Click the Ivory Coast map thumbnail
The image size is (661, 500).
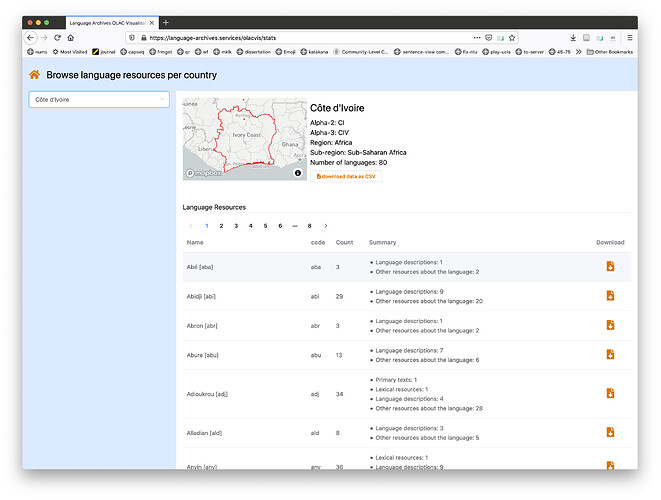[x=245, y=139]
